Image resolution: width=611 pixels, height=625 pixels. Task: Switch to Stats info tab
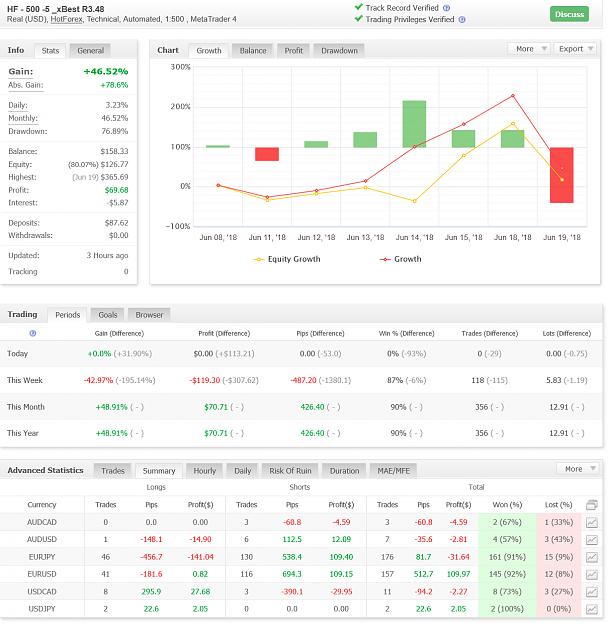[50, 51]
